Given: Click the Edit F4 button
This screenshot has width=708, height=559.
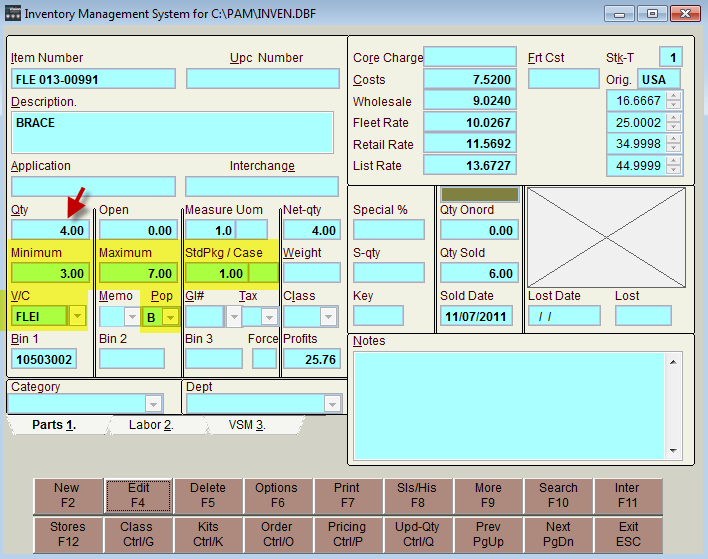Looking at the screenshot, I should click(138, 495).
